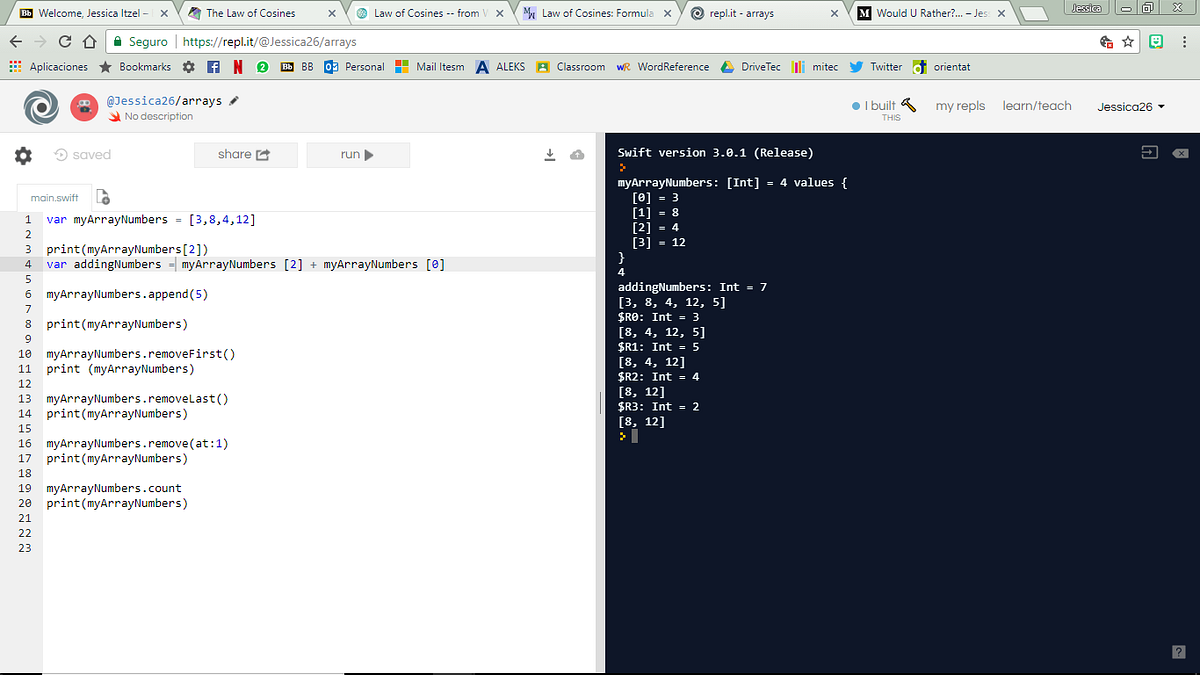
Task: Switch to the main.swift tab
Action: pos(54,198)
